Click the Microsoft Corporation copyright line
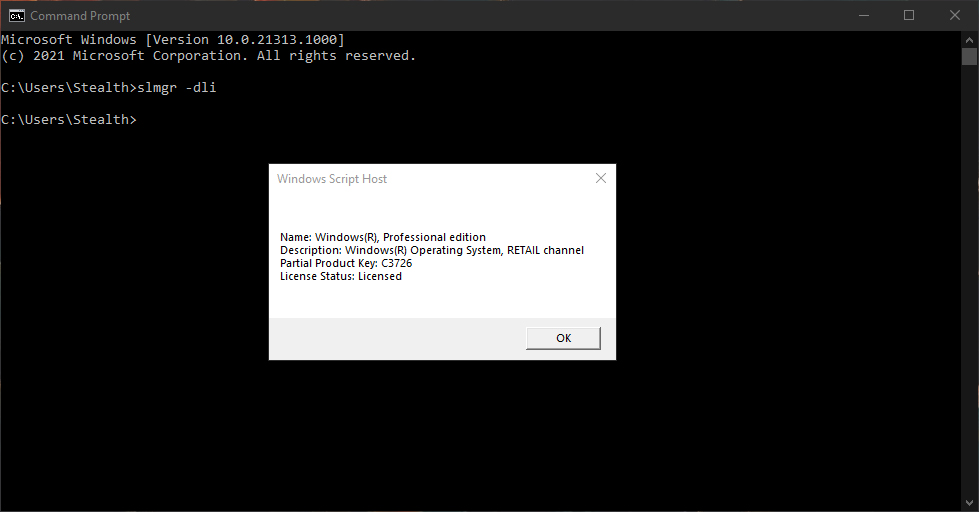The width and height of the screenshot is (979, 512). point(209,56)
